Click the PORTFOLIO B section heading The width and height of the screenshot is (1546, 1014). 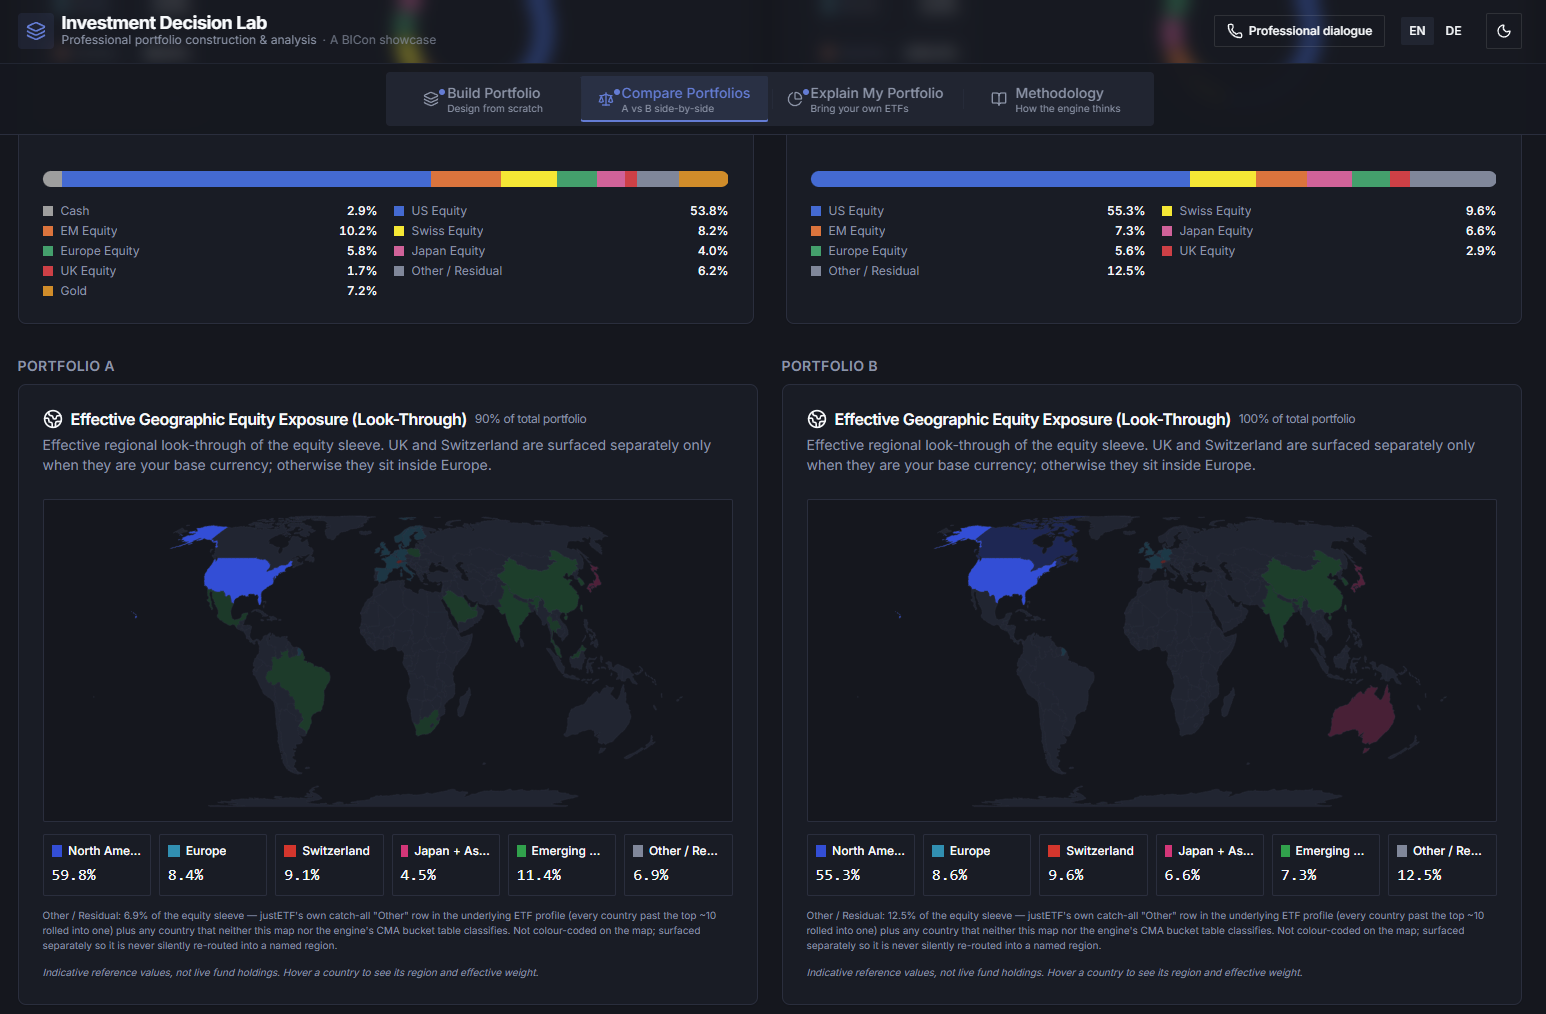[x=830, y=366]
